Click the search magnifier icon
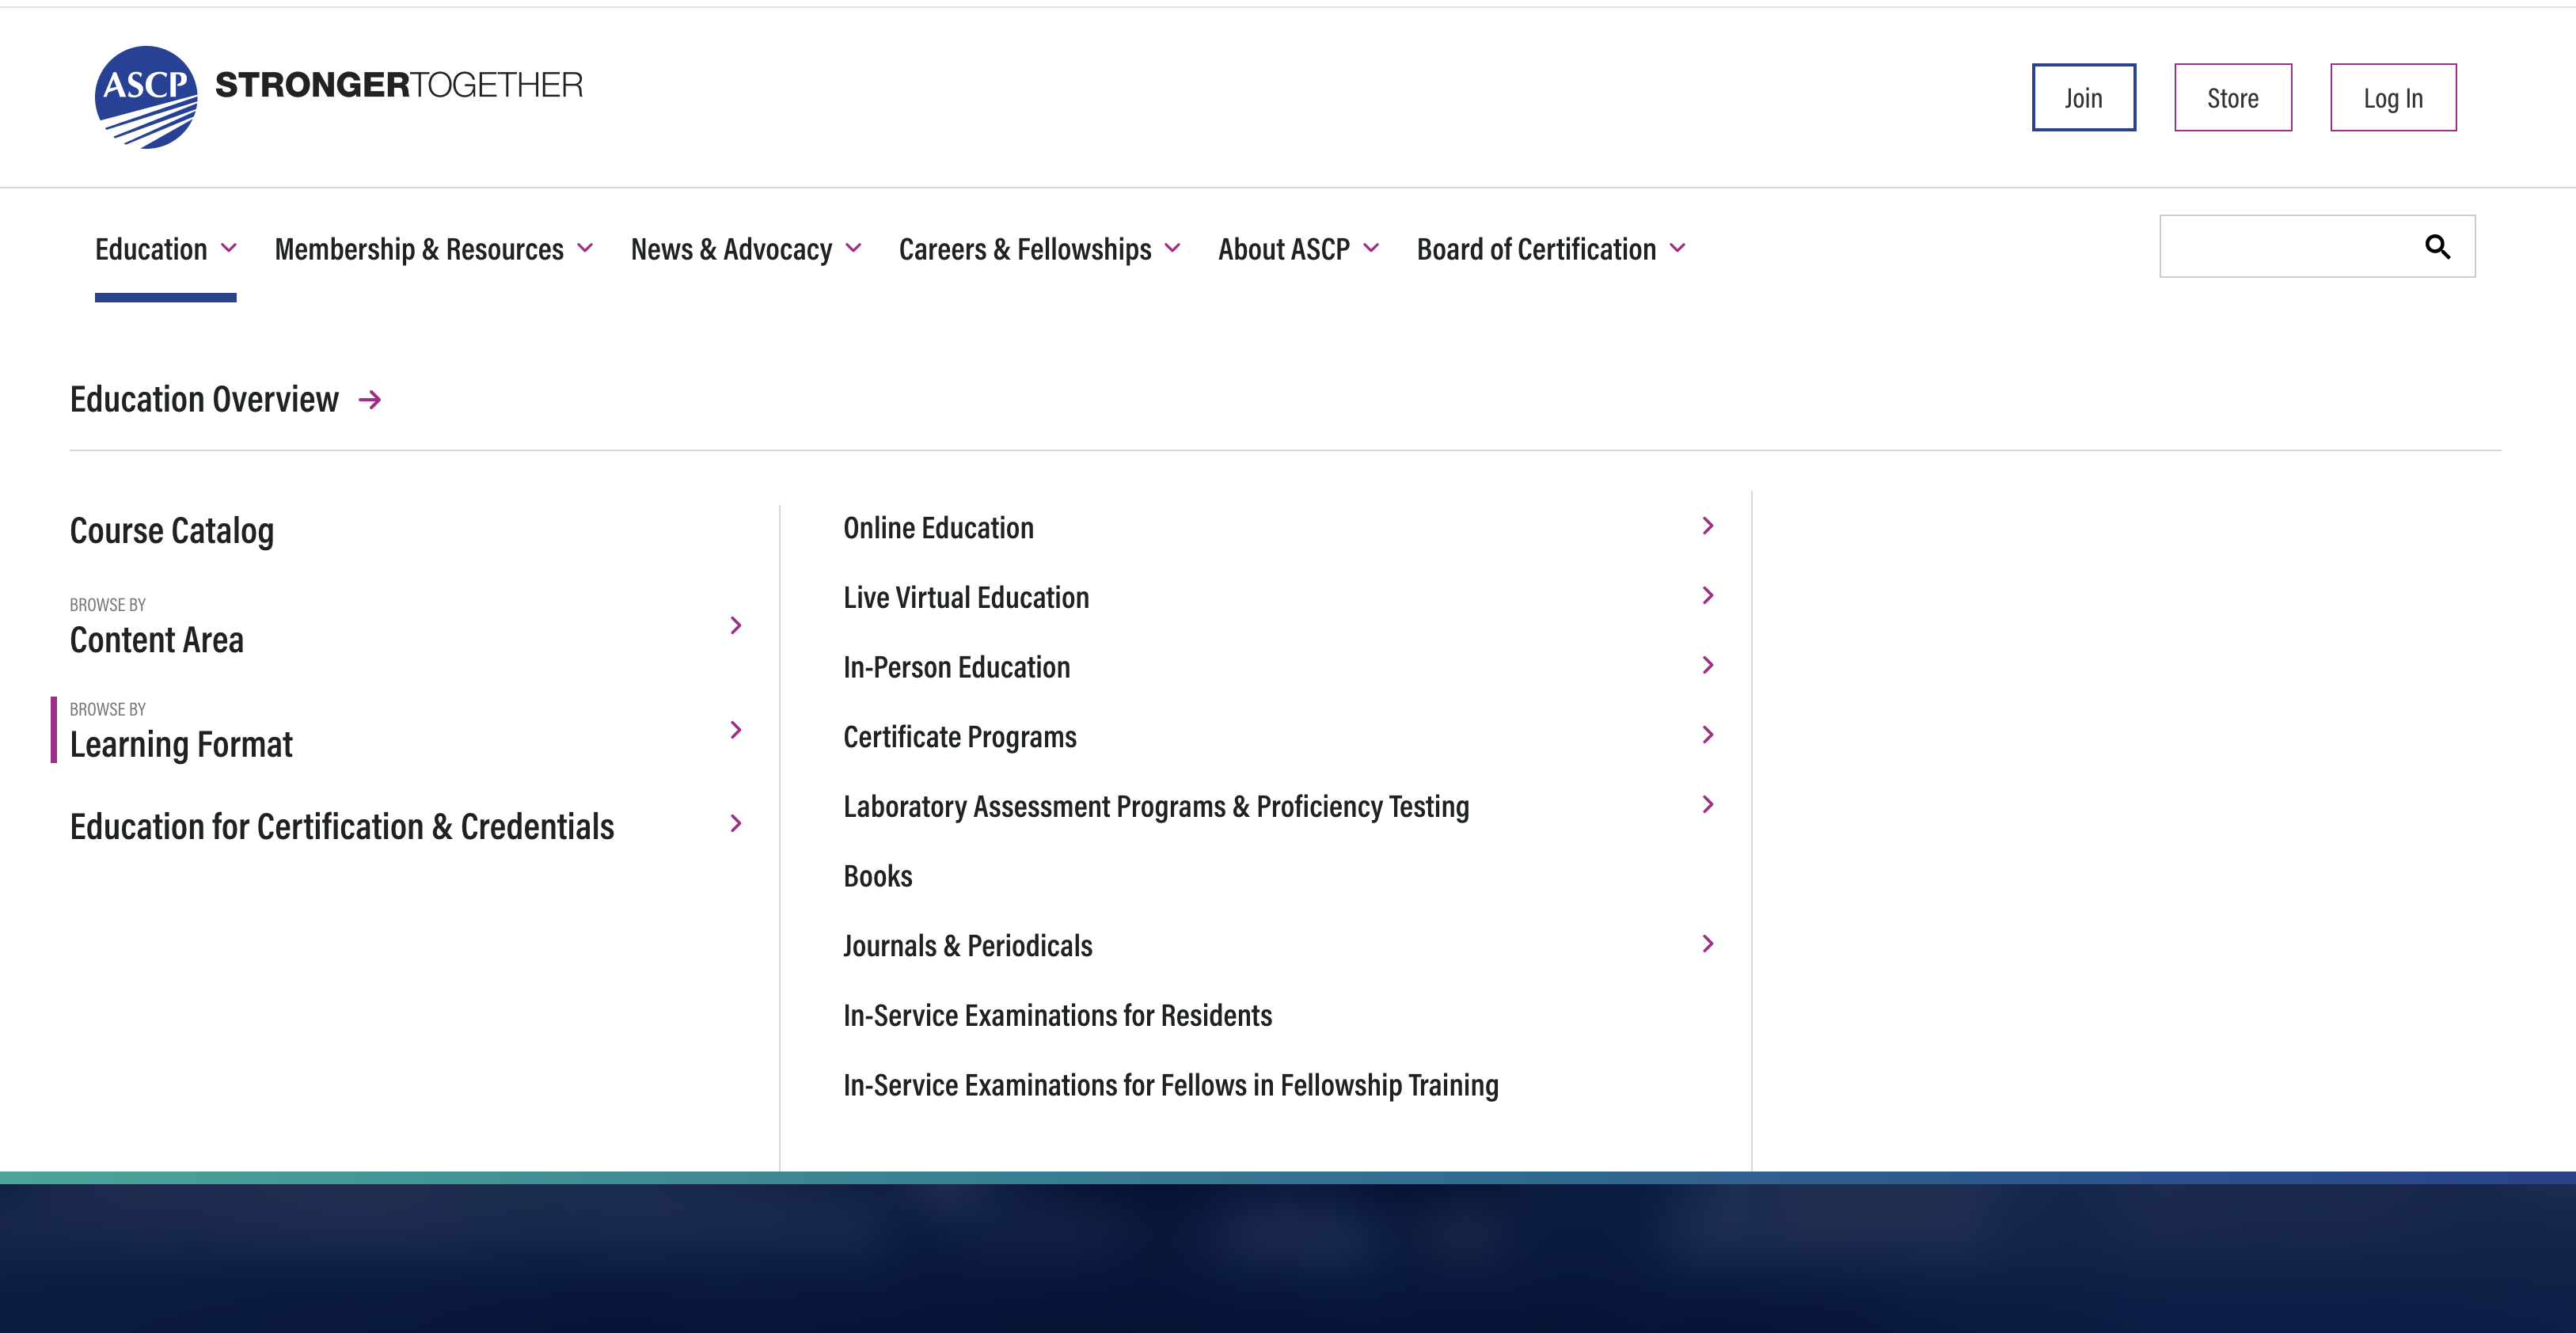2576x1333 pixels. [x=2437, y=246]
